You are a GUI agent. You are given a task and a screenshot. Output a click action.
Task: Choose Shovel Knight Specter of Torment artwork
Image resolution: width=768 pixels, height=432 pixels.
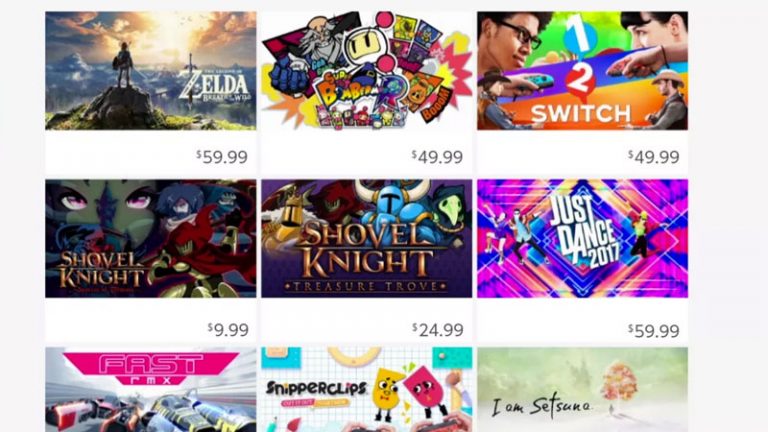[150, 239]
